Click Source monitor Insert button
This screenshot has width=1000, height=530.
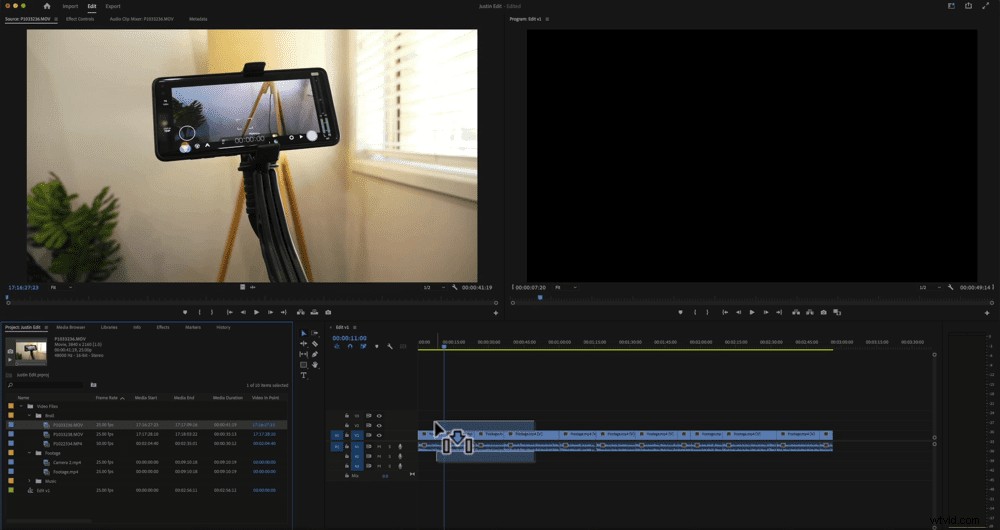click(x=300, y=313)
